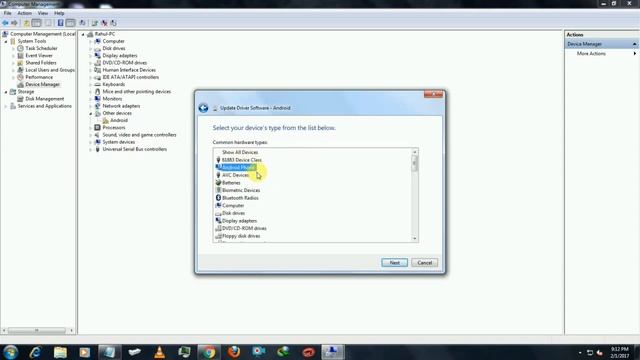Viewport: 640px width, 360px height.
Task: Select Local Users and Groups node
Action: pyautogui.click(x=50, y=70)
